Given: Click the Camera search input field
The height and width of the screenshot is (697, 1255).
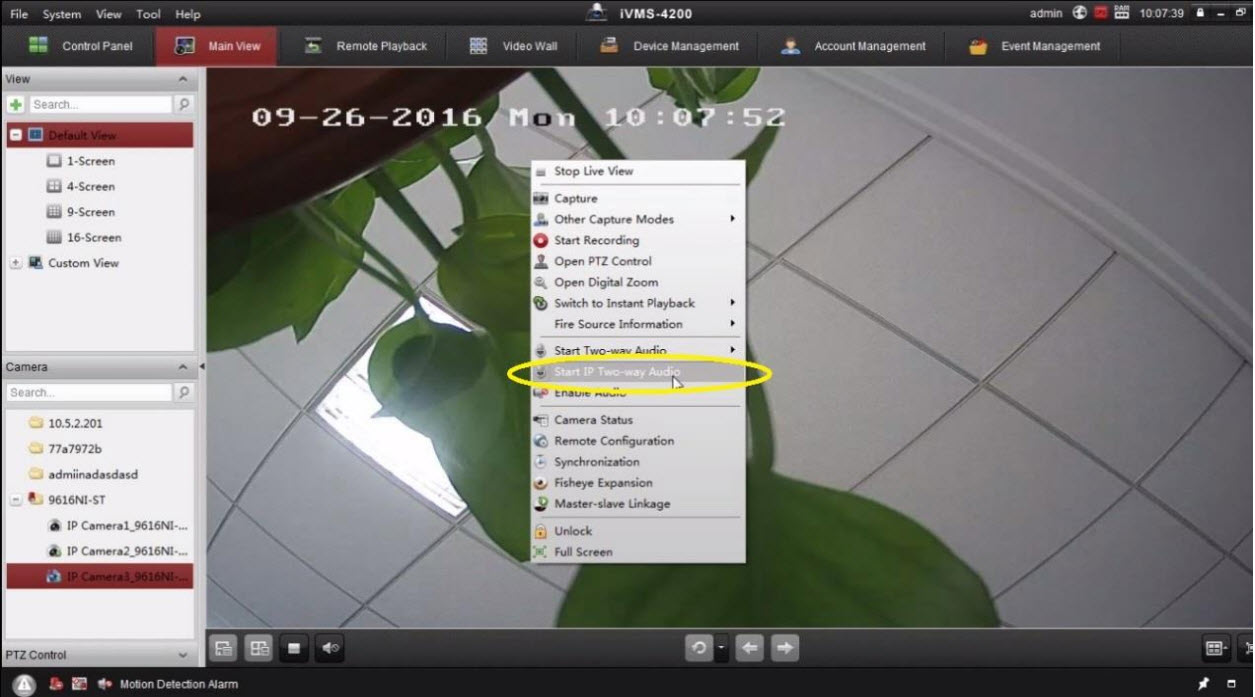Looking at the screenshot, I should tap(89, 393).
